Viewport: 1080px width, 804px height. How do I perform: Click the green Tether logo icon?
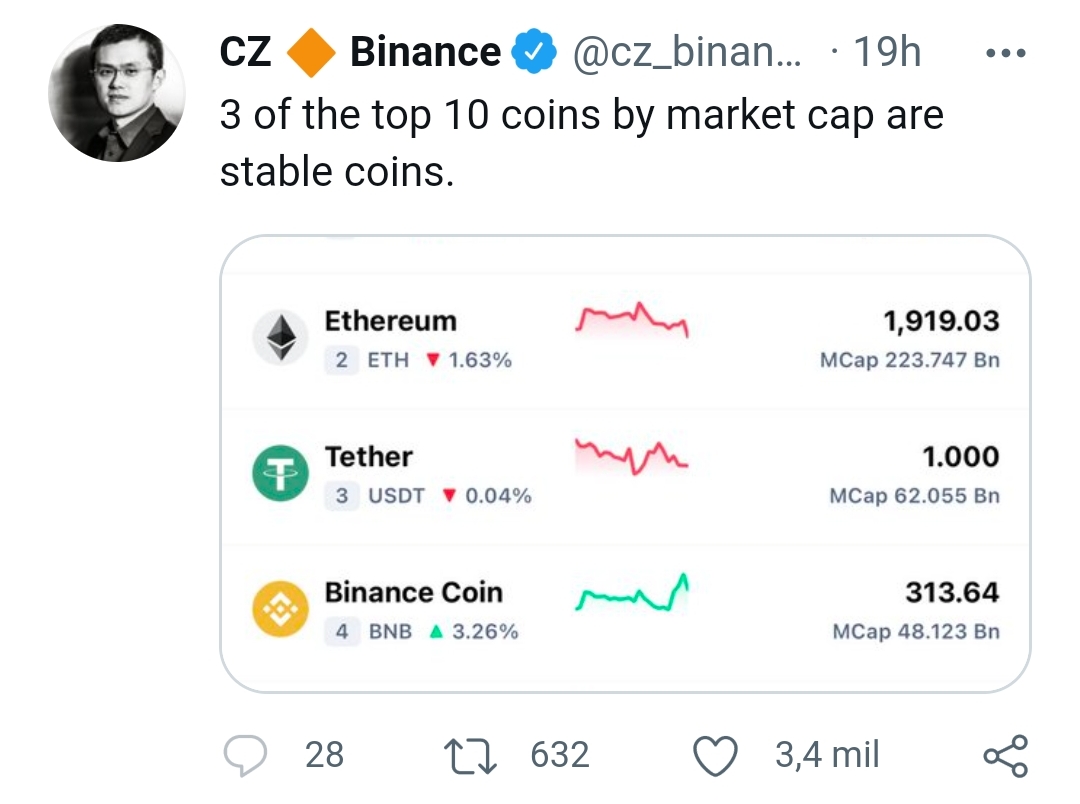click(x=280, y=473)
